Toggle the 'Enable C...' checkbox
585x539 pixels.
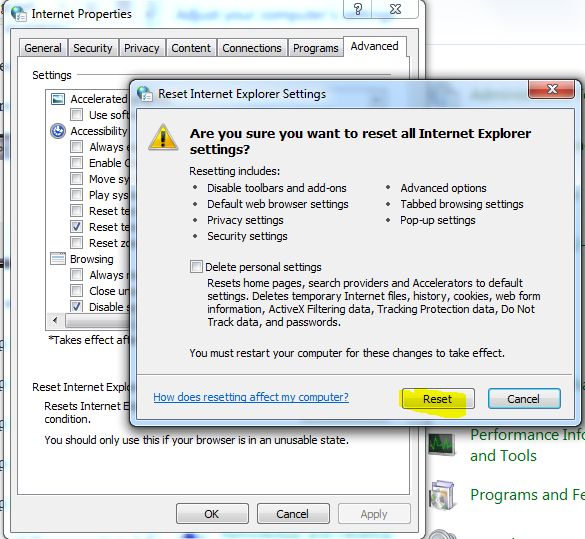pos(76,163)
